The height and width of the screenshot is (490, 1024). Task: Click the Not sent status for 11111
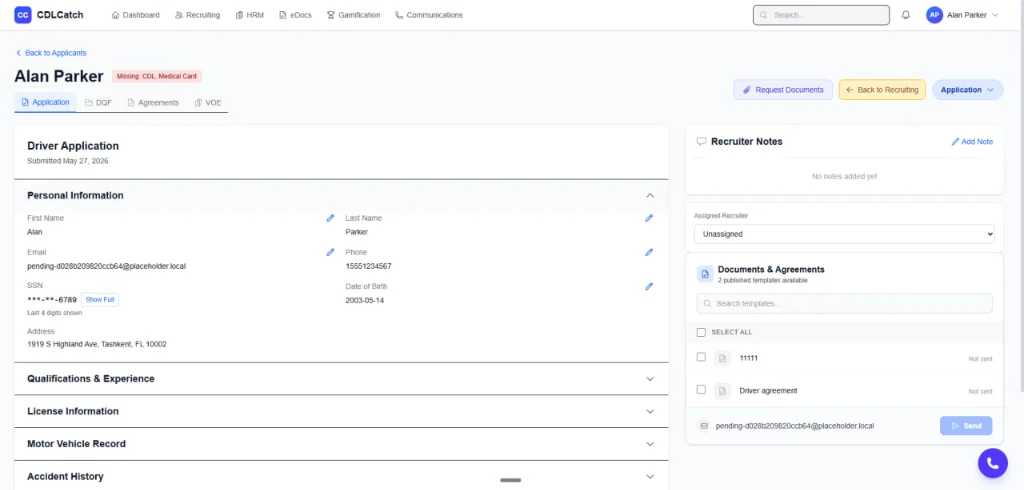[980, 359]
